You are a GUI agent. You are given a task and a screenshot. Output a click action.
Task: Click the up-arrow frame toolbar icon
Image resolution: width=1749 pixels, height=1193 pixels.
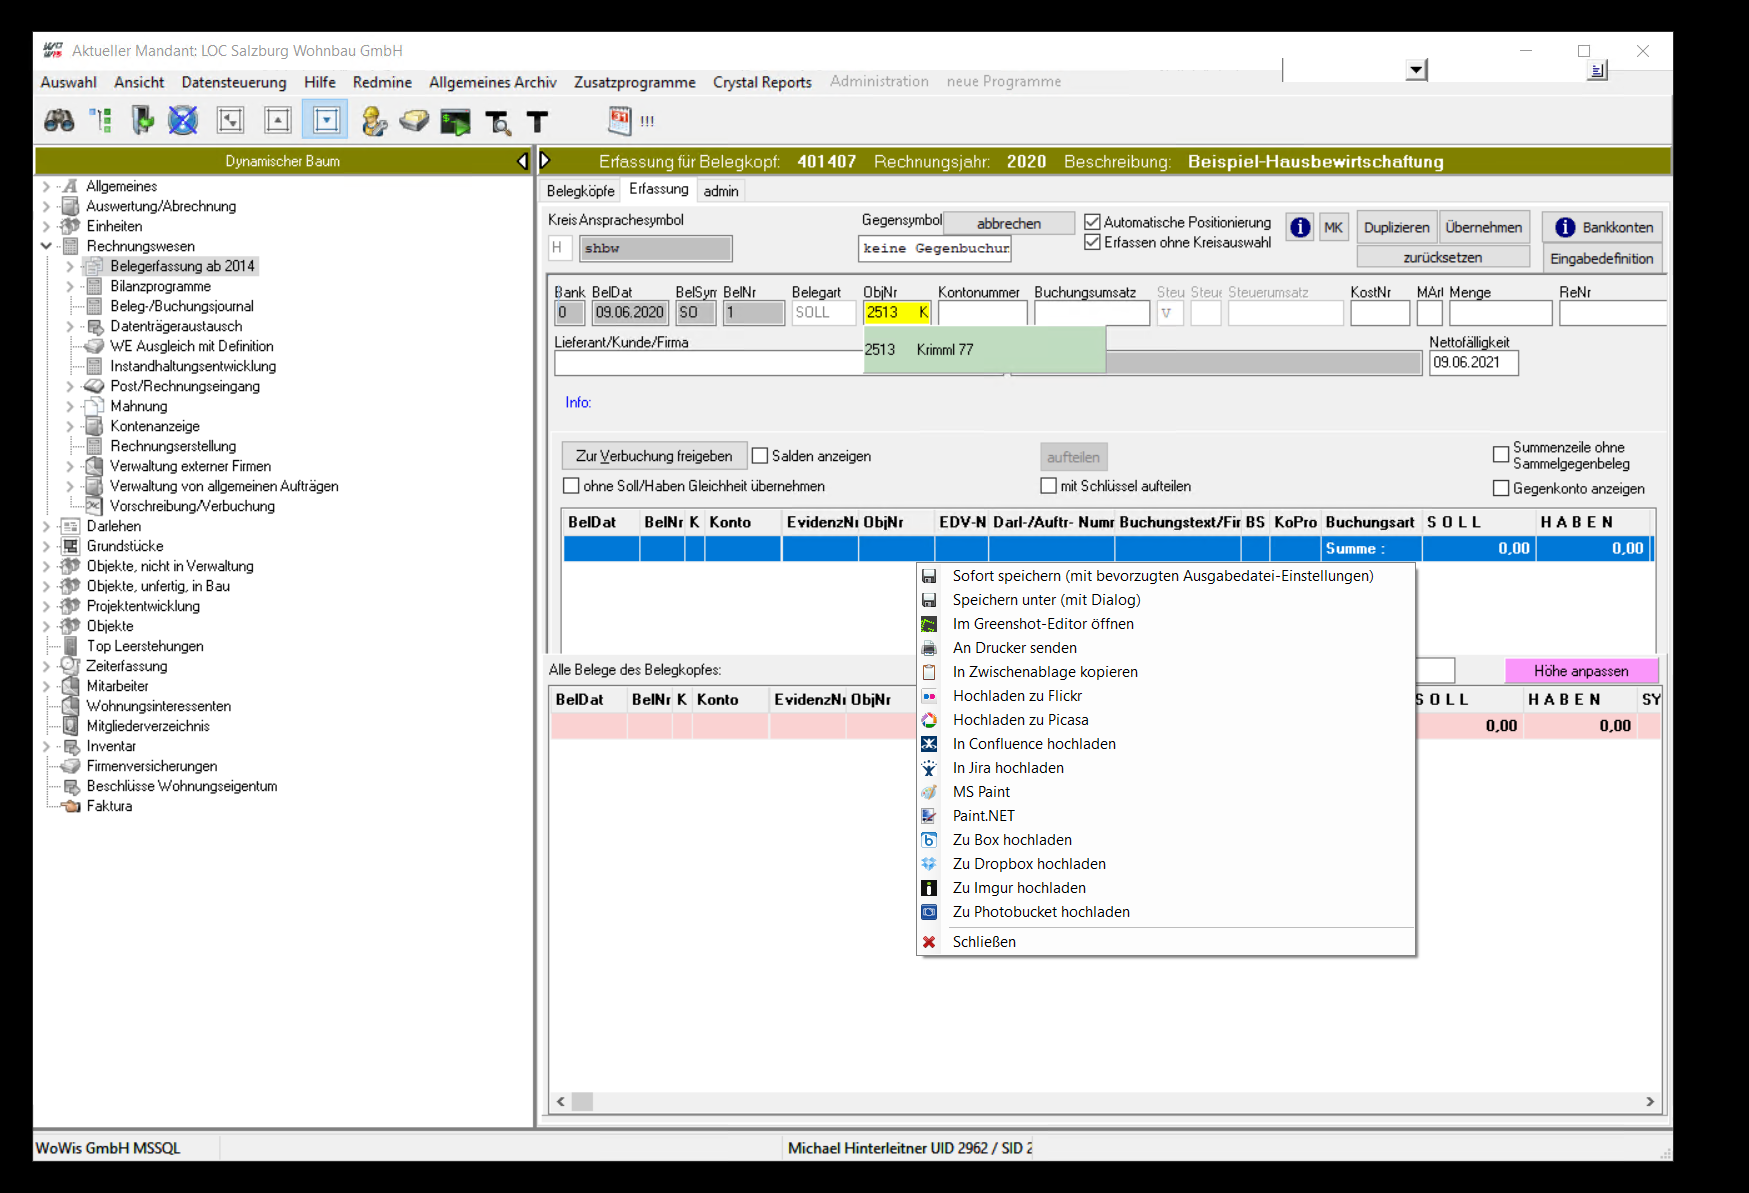point(278,121)
